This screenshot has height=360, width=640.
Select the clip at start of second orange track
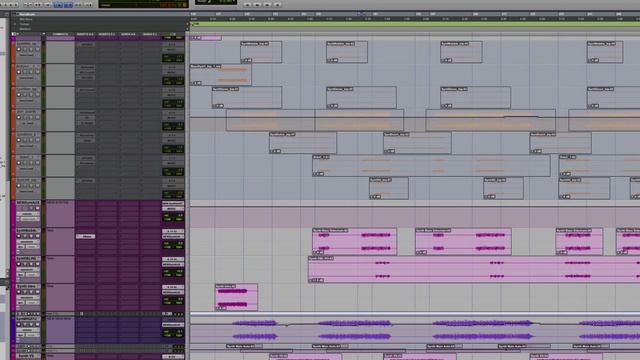[x=221, y=75]
